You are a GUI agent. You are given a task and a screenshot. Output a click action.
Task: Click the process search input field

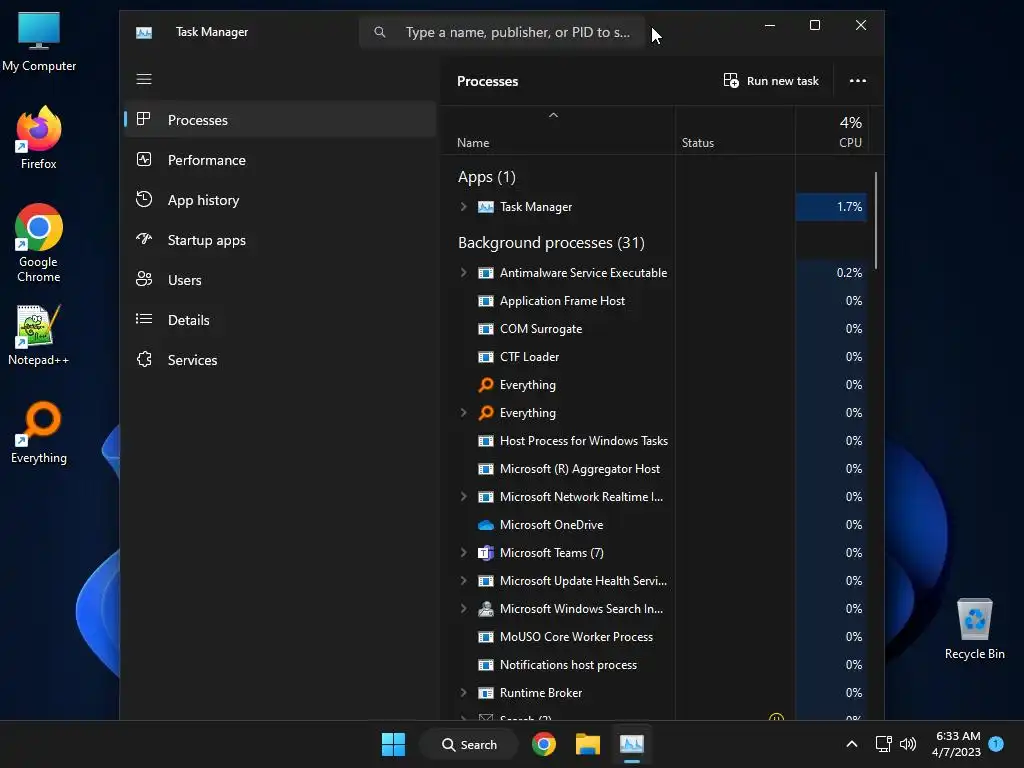(x=502, y=32)
